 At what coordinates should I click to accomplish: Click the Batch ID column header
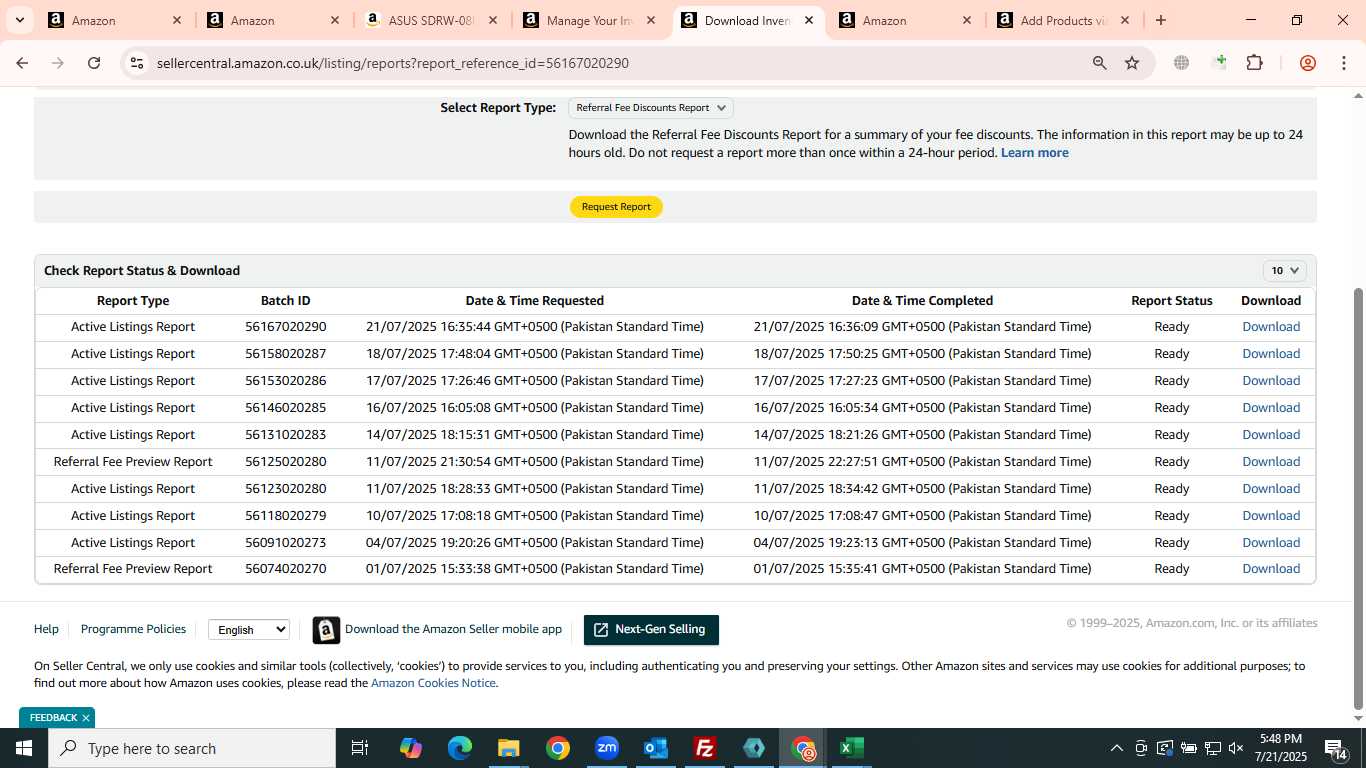click(286, 301)
